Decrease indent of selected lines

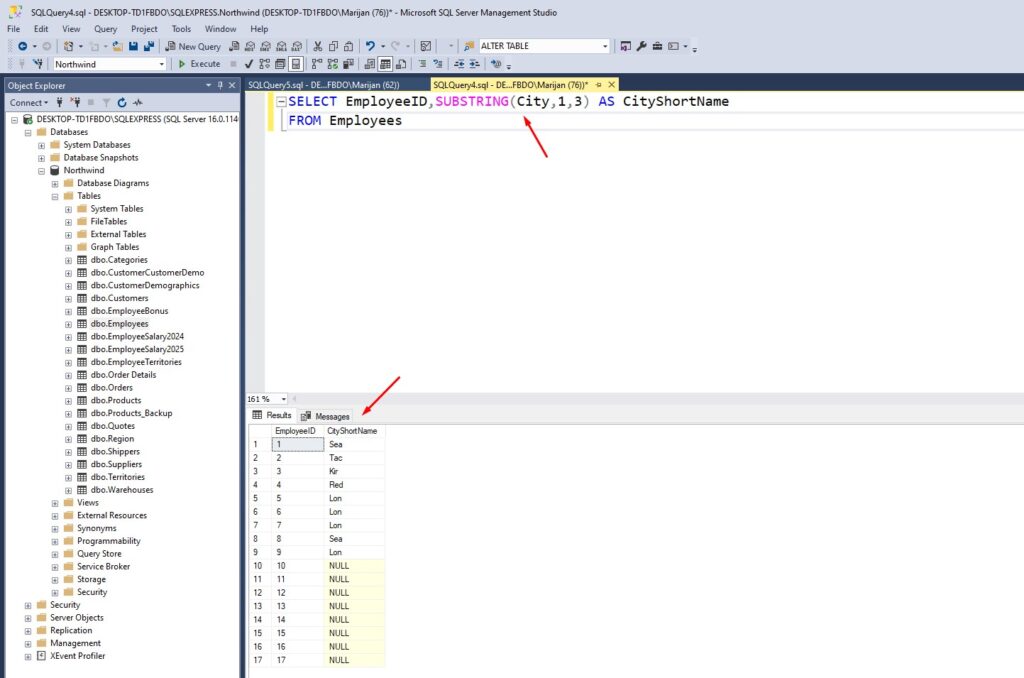[459, 64]
